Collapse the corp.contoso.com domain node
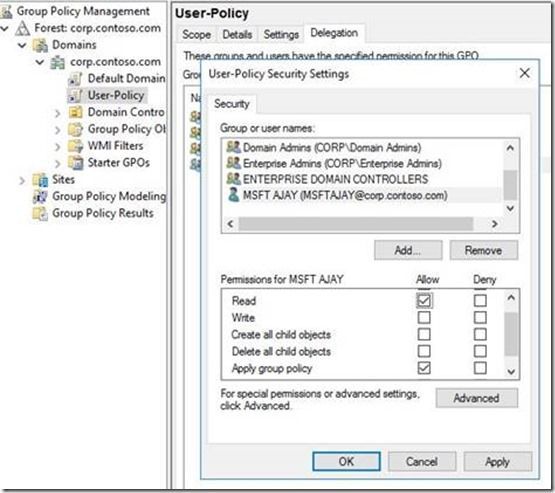 [40, 62]
